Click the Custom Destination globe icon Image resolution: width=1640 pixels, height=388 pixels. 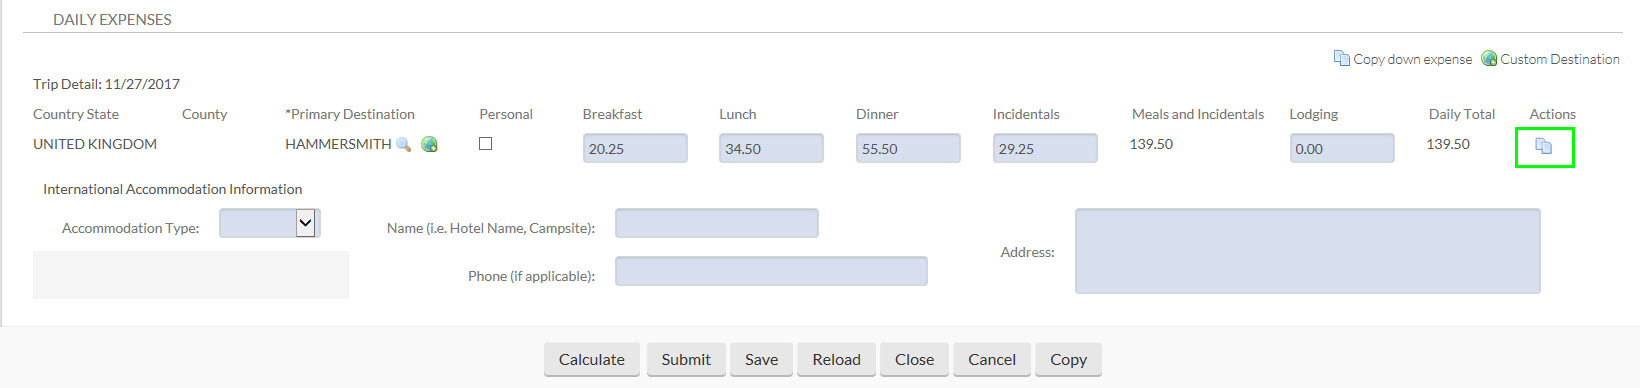click(1489, 58)
